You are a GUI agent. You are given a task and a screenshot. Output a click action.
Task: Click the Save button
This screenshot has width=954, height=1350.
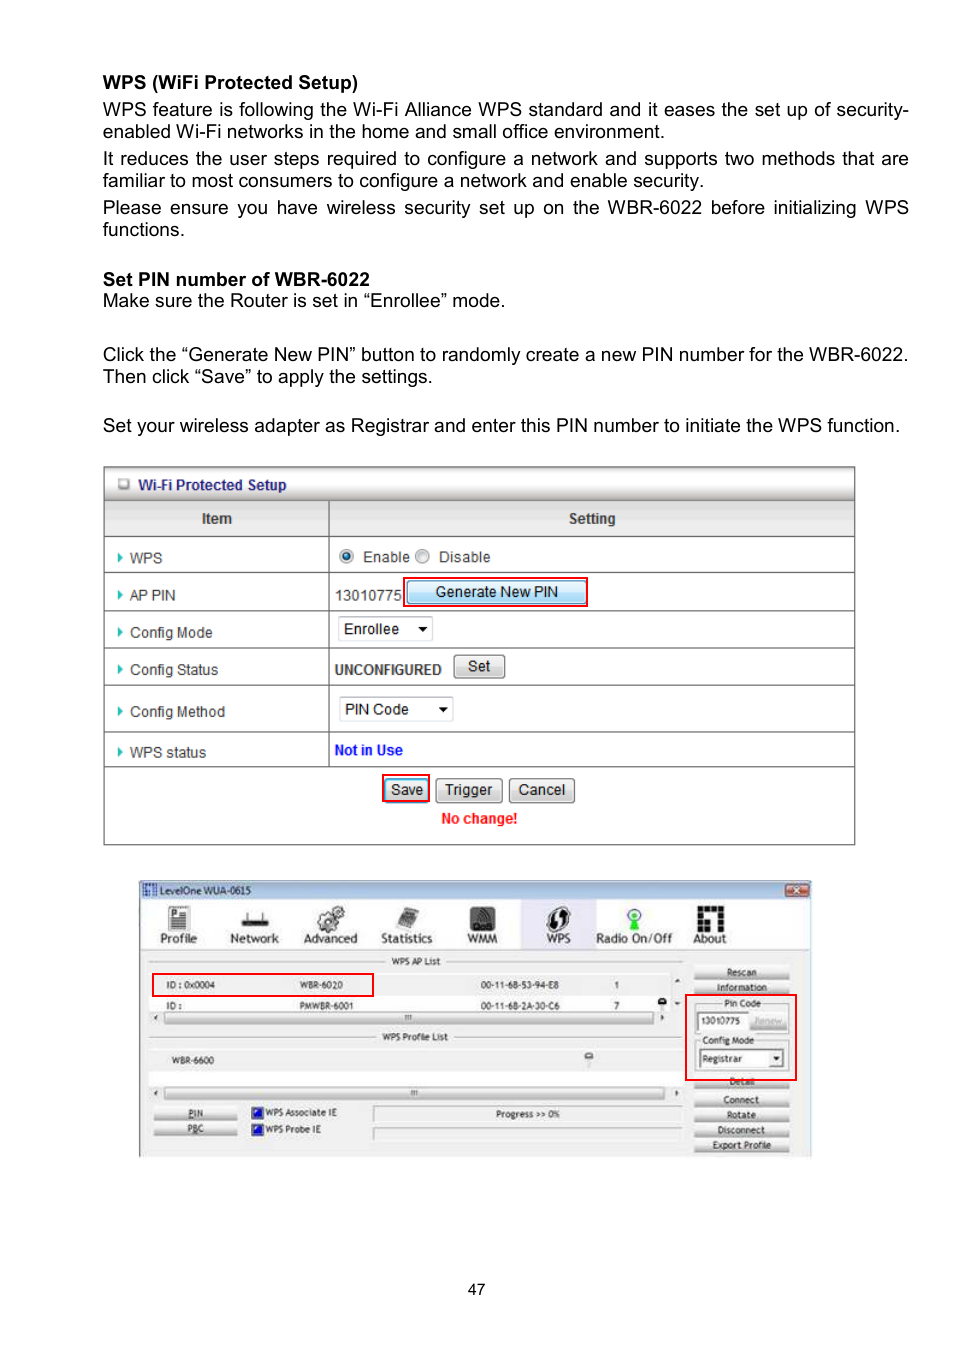[x=406, y=789]
